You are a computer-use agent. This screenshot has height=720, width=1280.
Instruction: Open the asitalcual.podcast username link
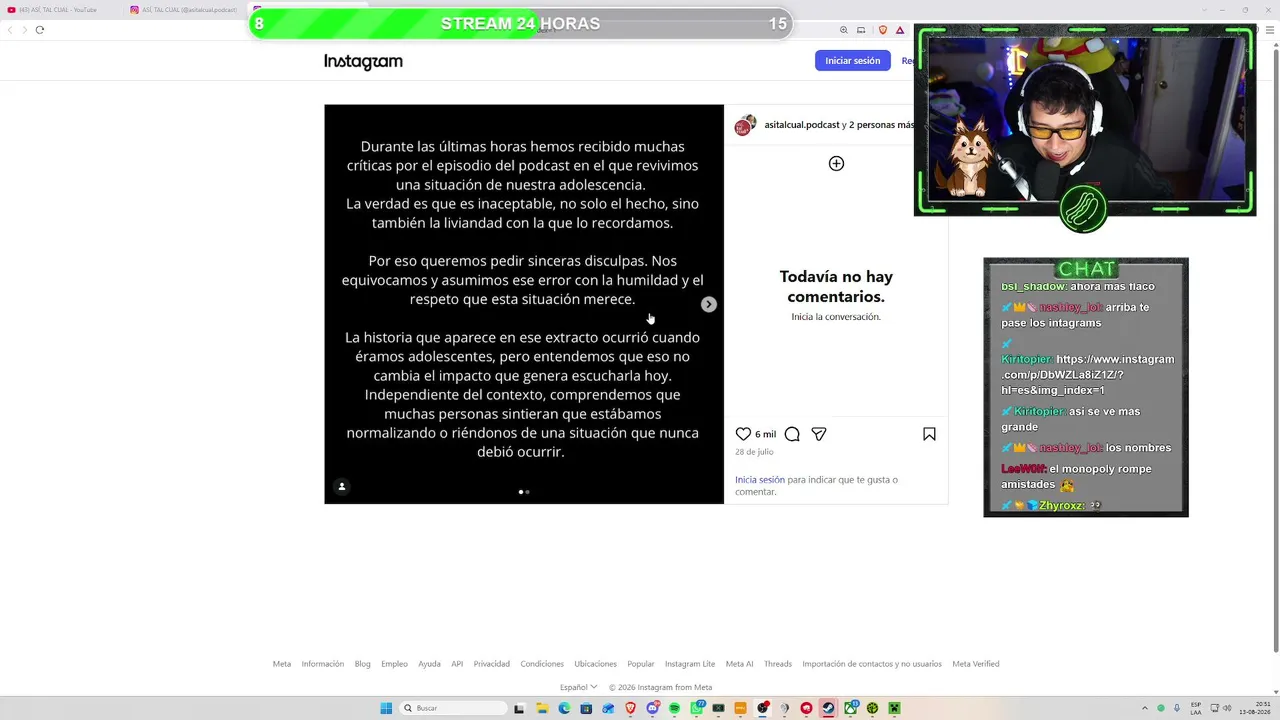click(x=802, y=125)
